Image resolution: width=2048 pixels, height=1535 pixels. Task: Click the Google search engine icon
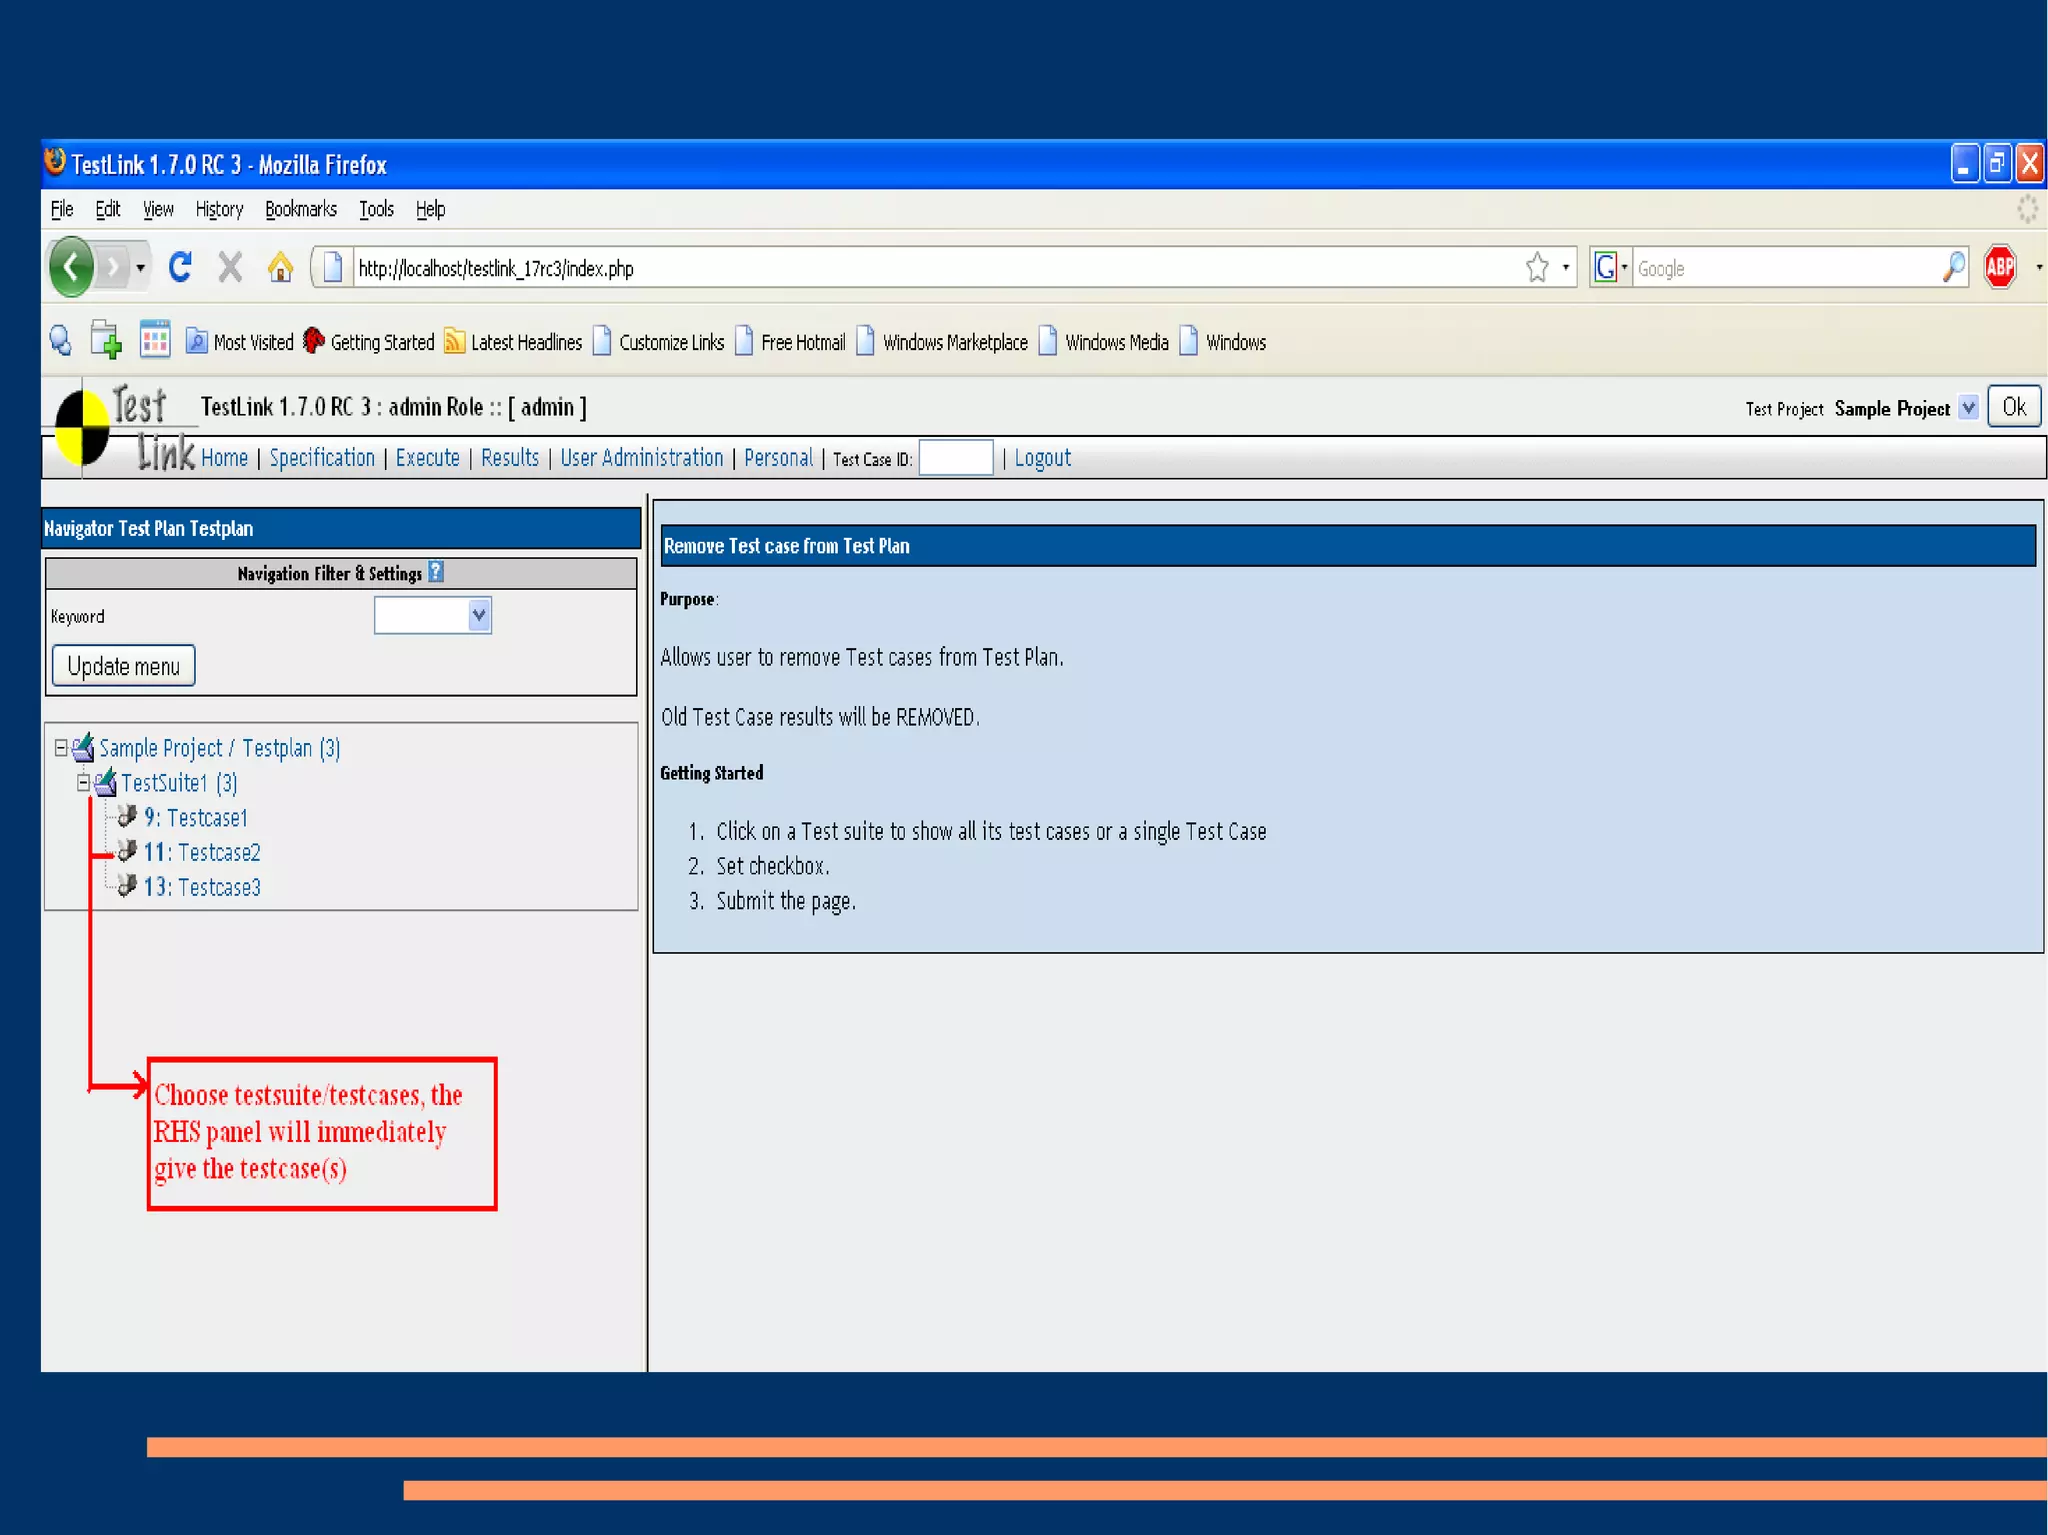click(1605, 267)
